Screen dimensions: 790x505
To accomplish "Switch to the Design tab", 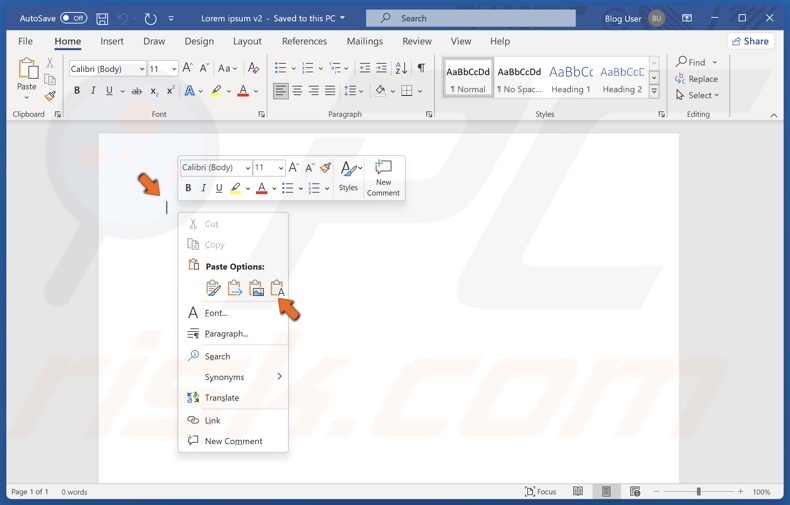I will click(x=199, y=41).
